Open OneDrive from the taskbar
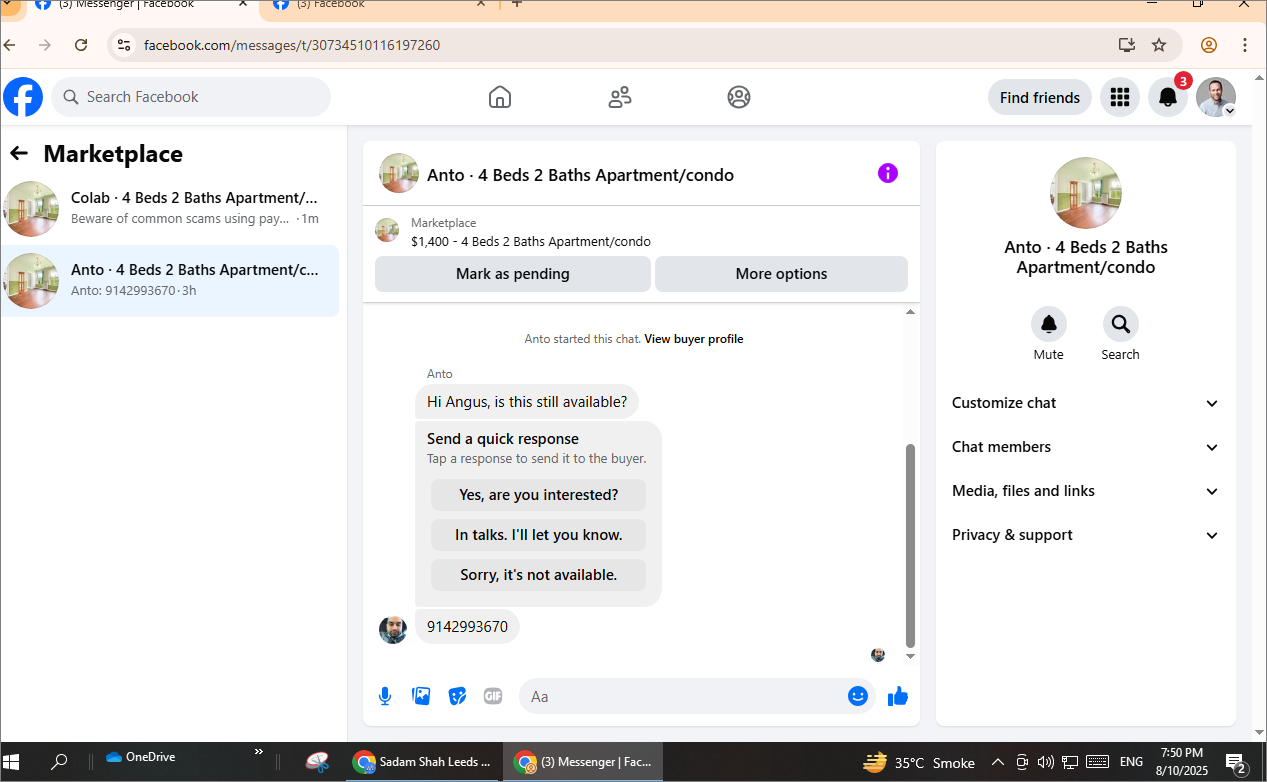Image resolution: width=1267 pixels, height=782 pixels. click(140, 757)
